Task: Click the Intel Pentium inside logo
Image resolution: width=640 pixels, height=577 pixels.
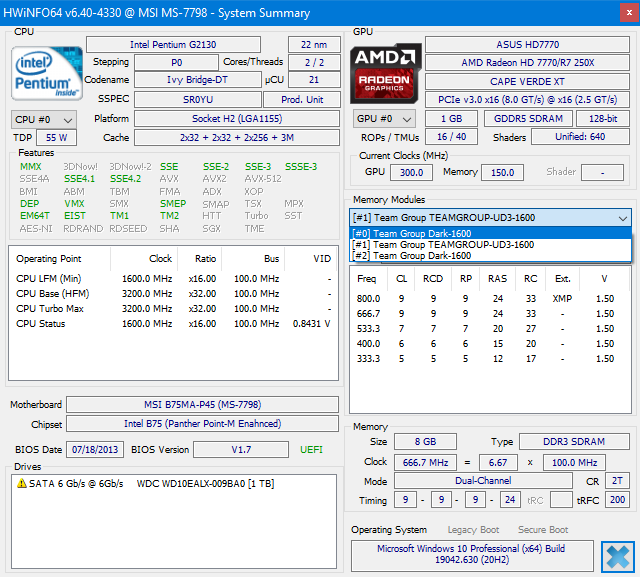Action: (47, 73)
